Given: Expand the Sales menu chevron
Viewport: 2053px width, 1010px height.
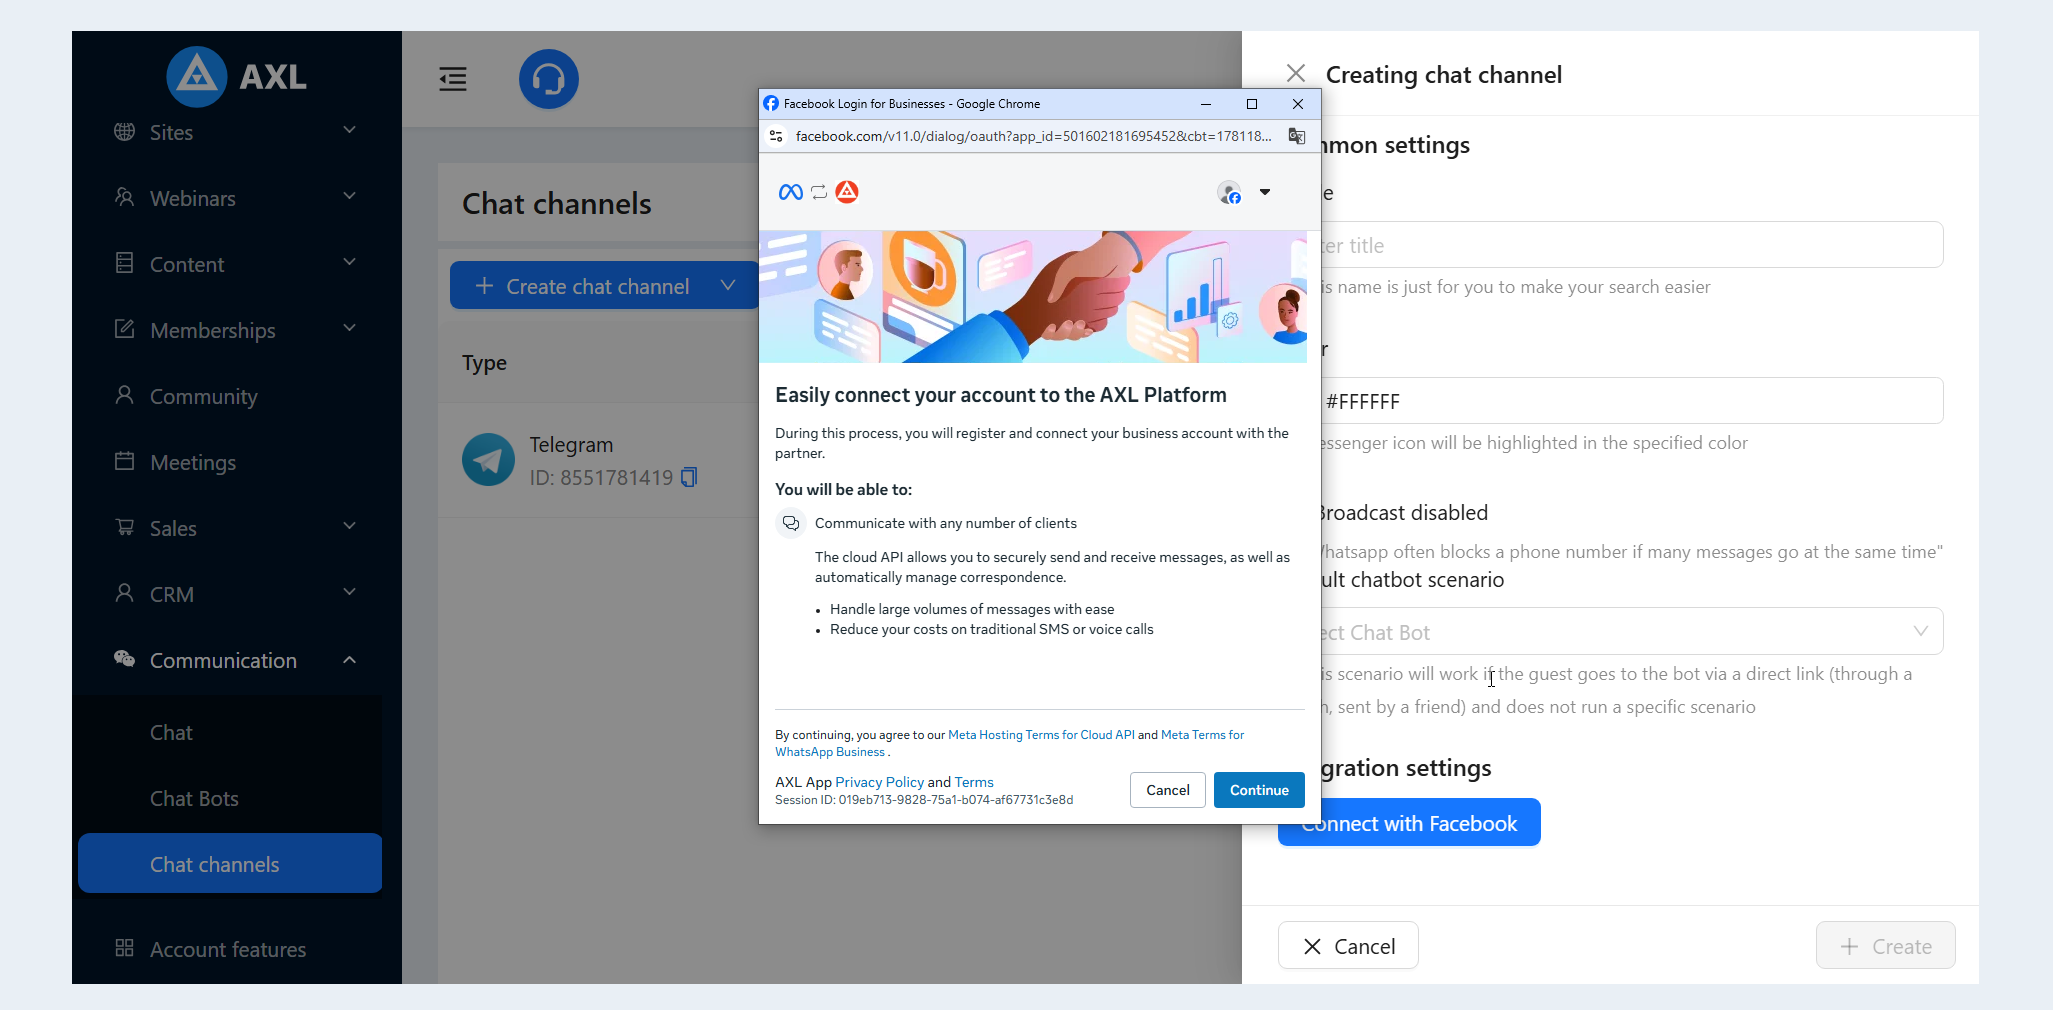Looking at the screenshot, I should [x=350, y=527].
